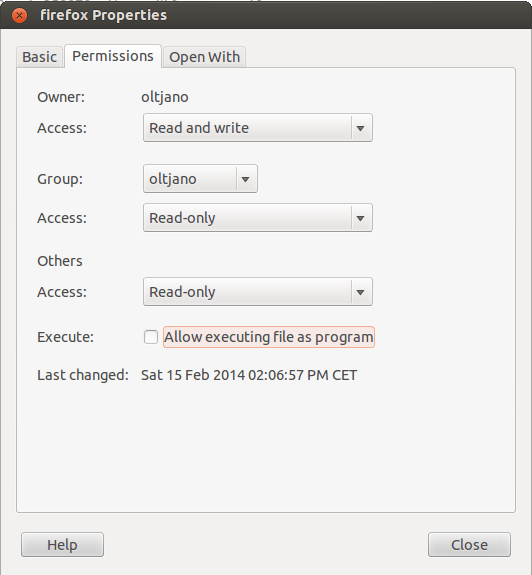Open the owner's Read and write access combo box
Screen dimensions: 532x575
point(258,128)
